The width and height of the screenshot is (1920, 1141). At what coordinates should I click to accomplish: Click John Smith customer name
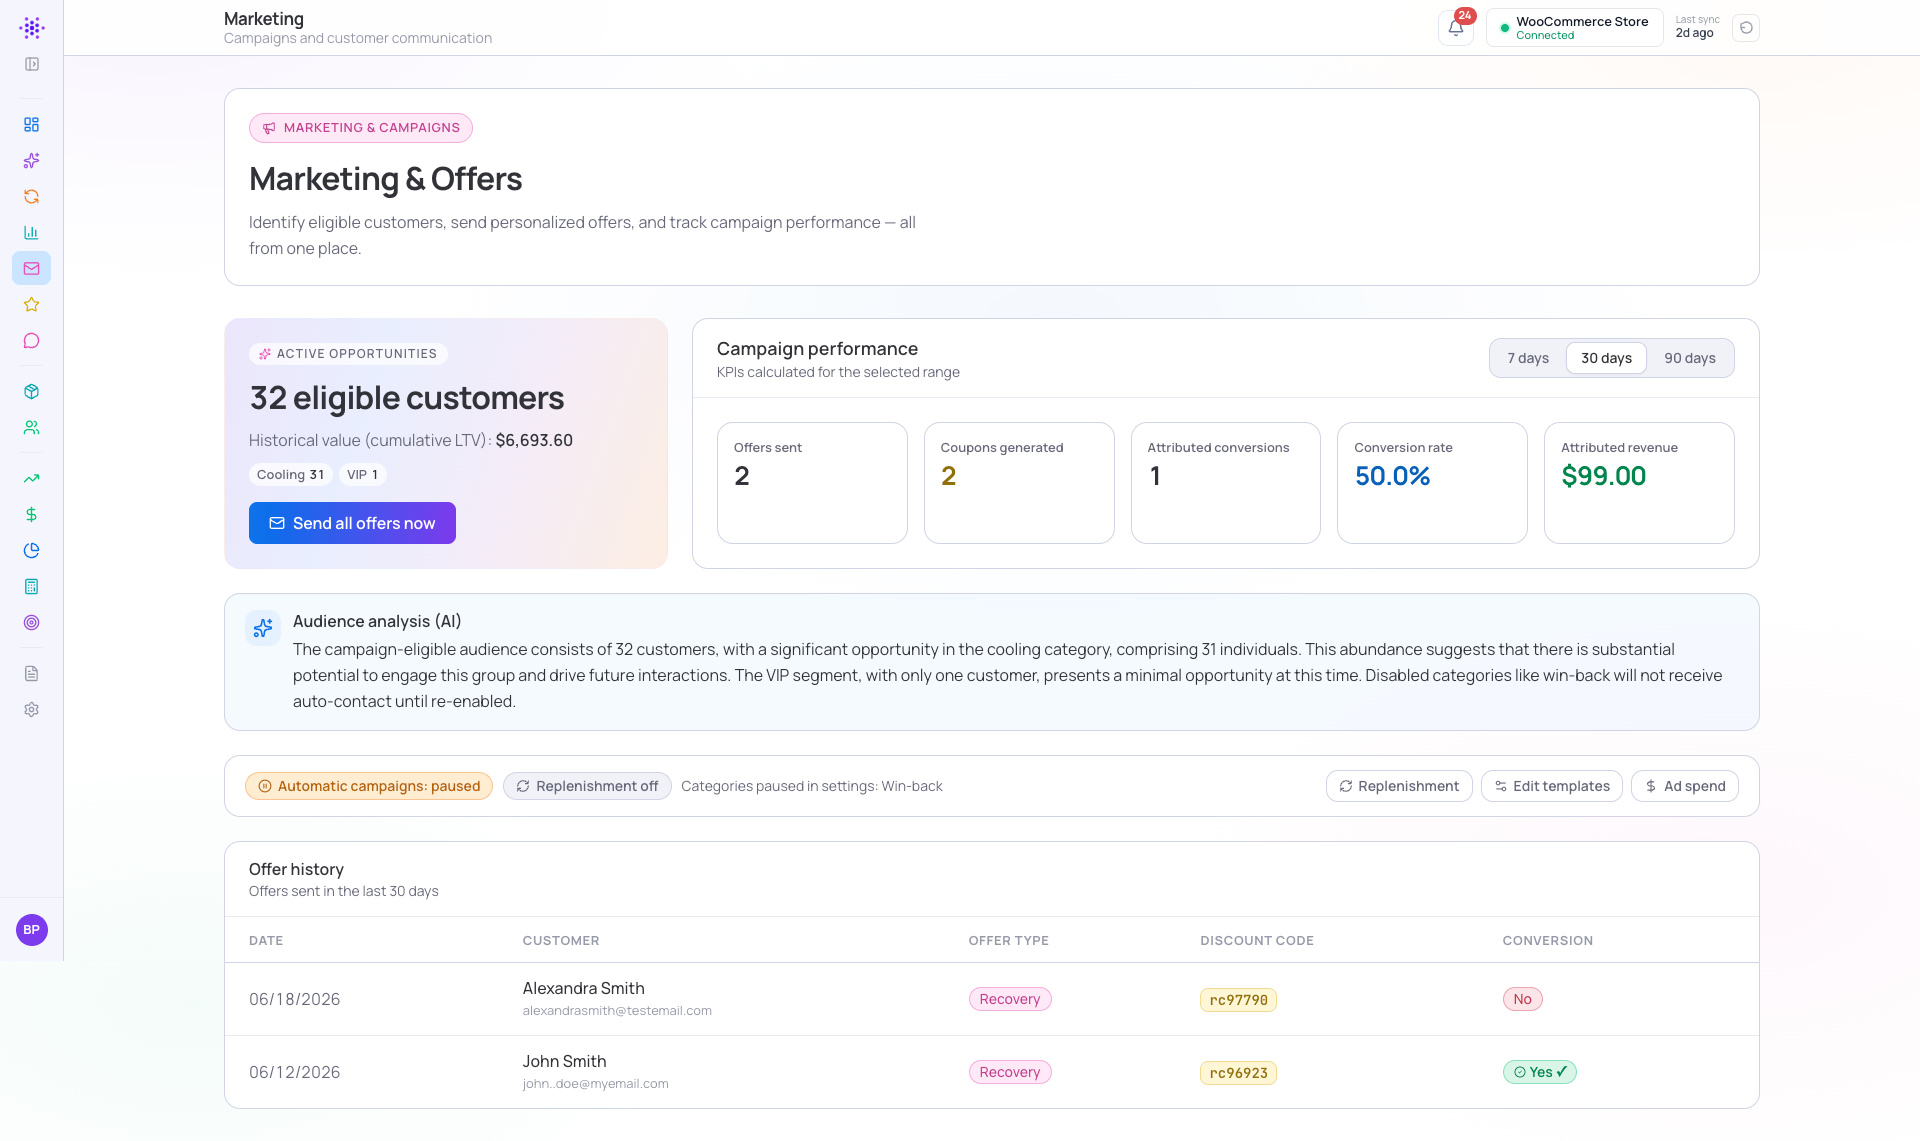(564, 1061)
